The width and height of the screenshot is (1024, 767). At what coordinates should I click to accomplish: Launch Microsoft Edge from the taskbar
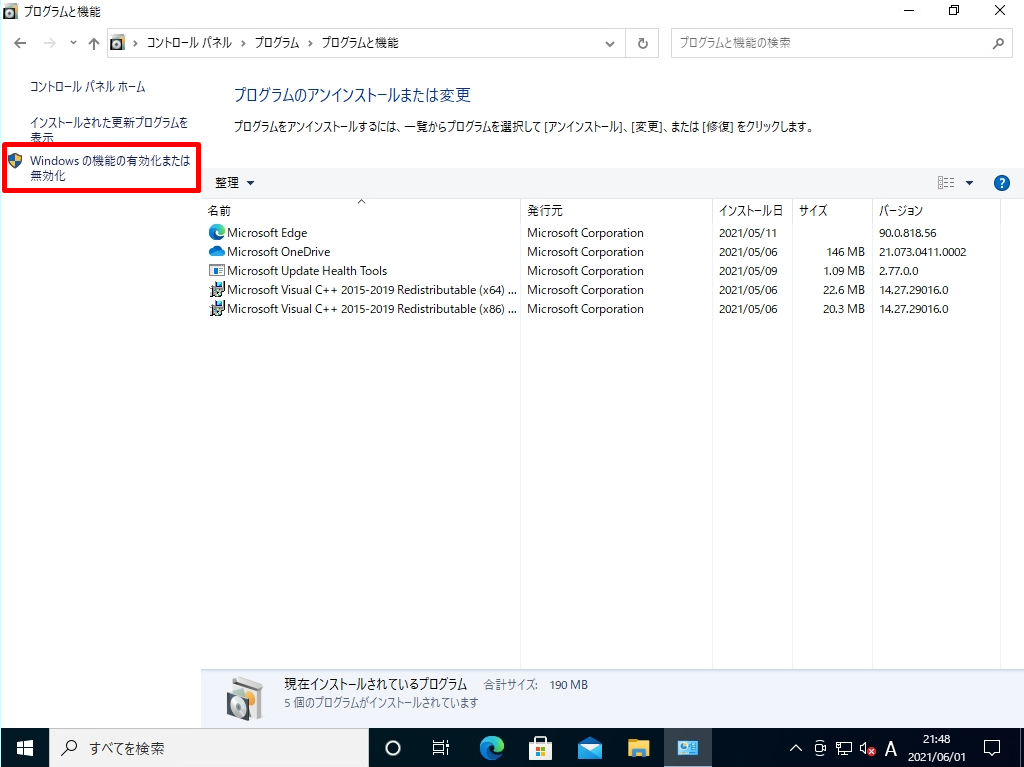pyautogui.click(x=492, y=747)
